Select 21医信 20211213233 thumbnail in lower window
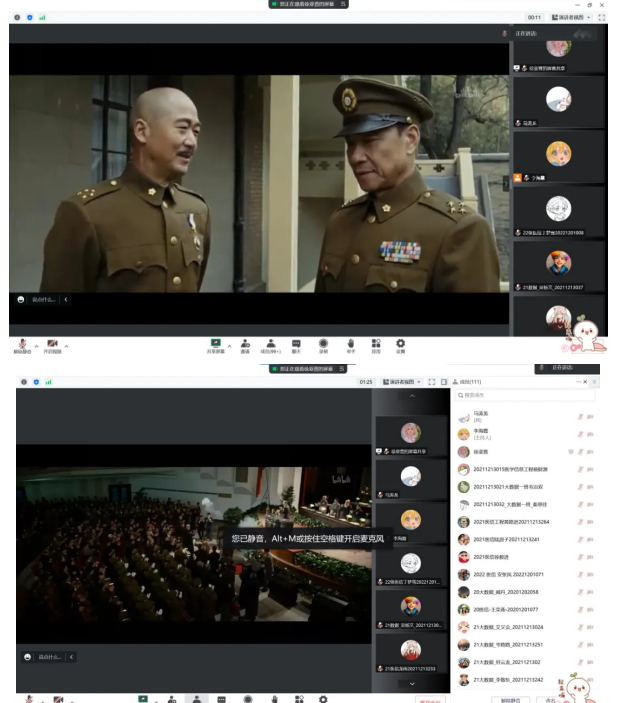This screenshot has width=622, height=703. point(411,655)
